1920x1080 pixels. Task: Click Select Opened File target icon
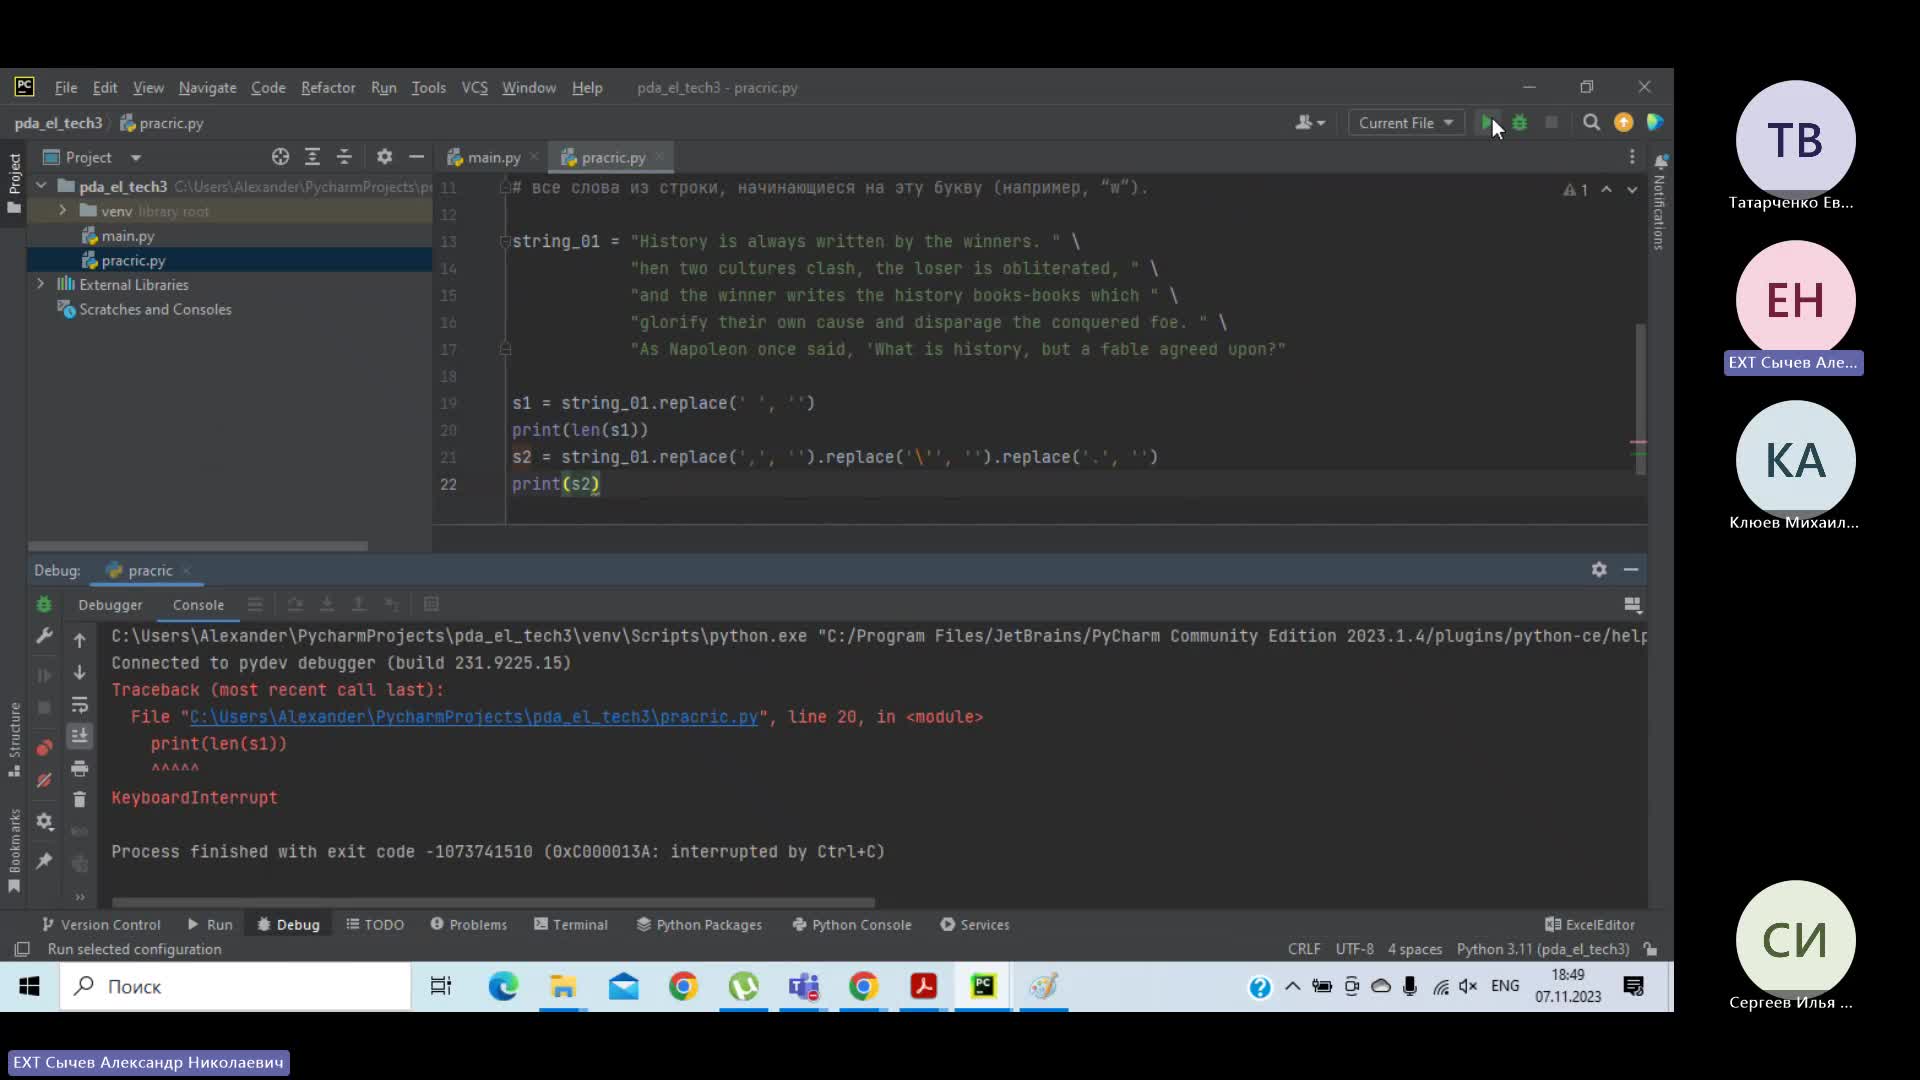tap(280, 157)
